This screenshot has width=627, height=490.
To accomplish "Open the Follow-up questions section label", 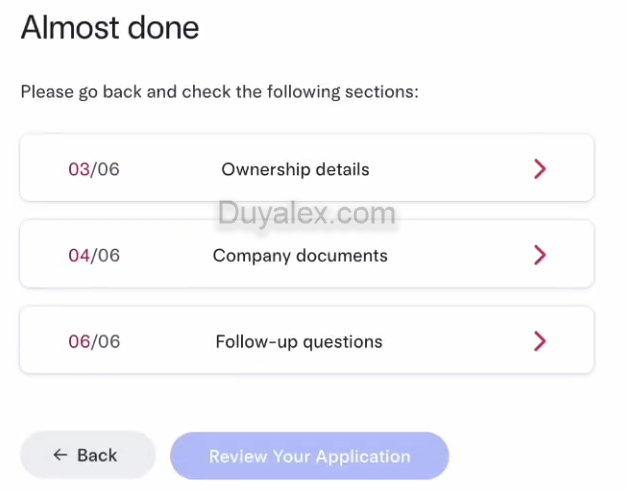I will (x=299, y=341).
